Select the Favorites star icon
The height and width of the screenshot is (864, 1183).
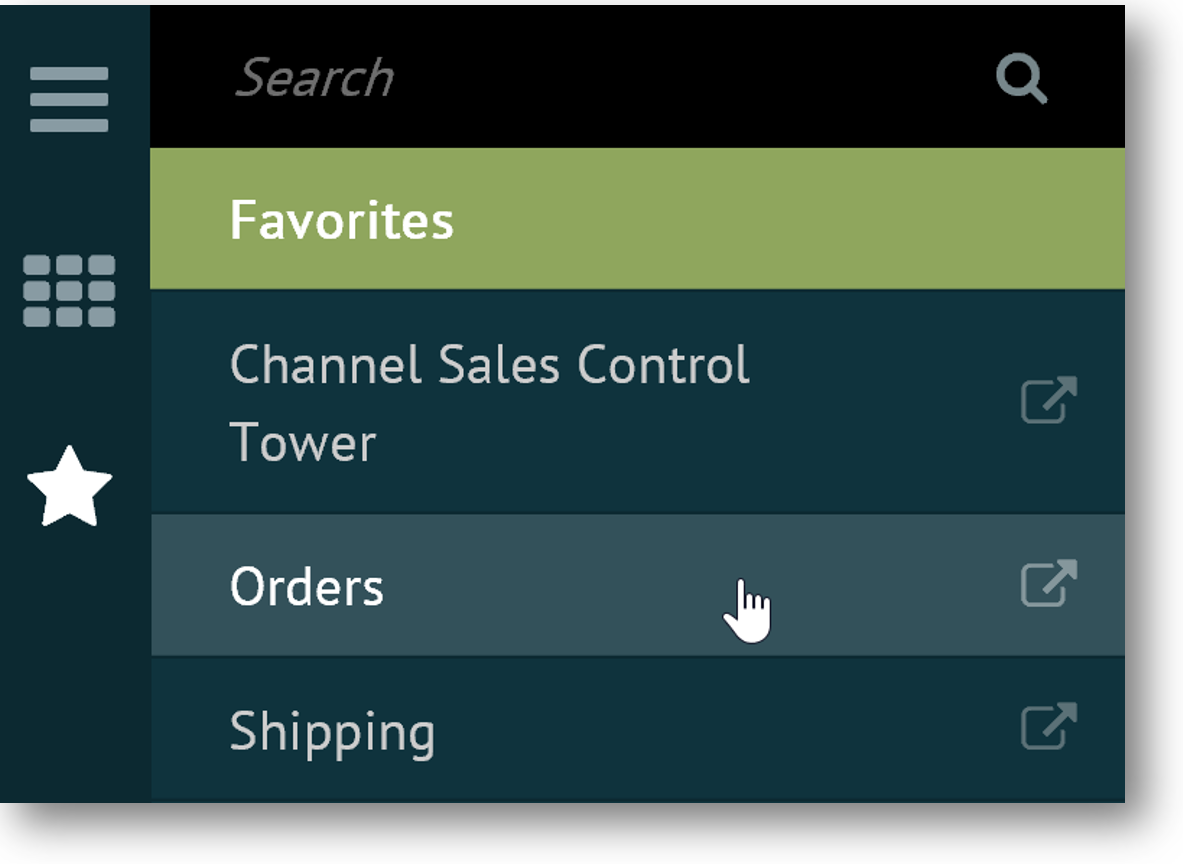pyautogui.click(x=69, y=487)
